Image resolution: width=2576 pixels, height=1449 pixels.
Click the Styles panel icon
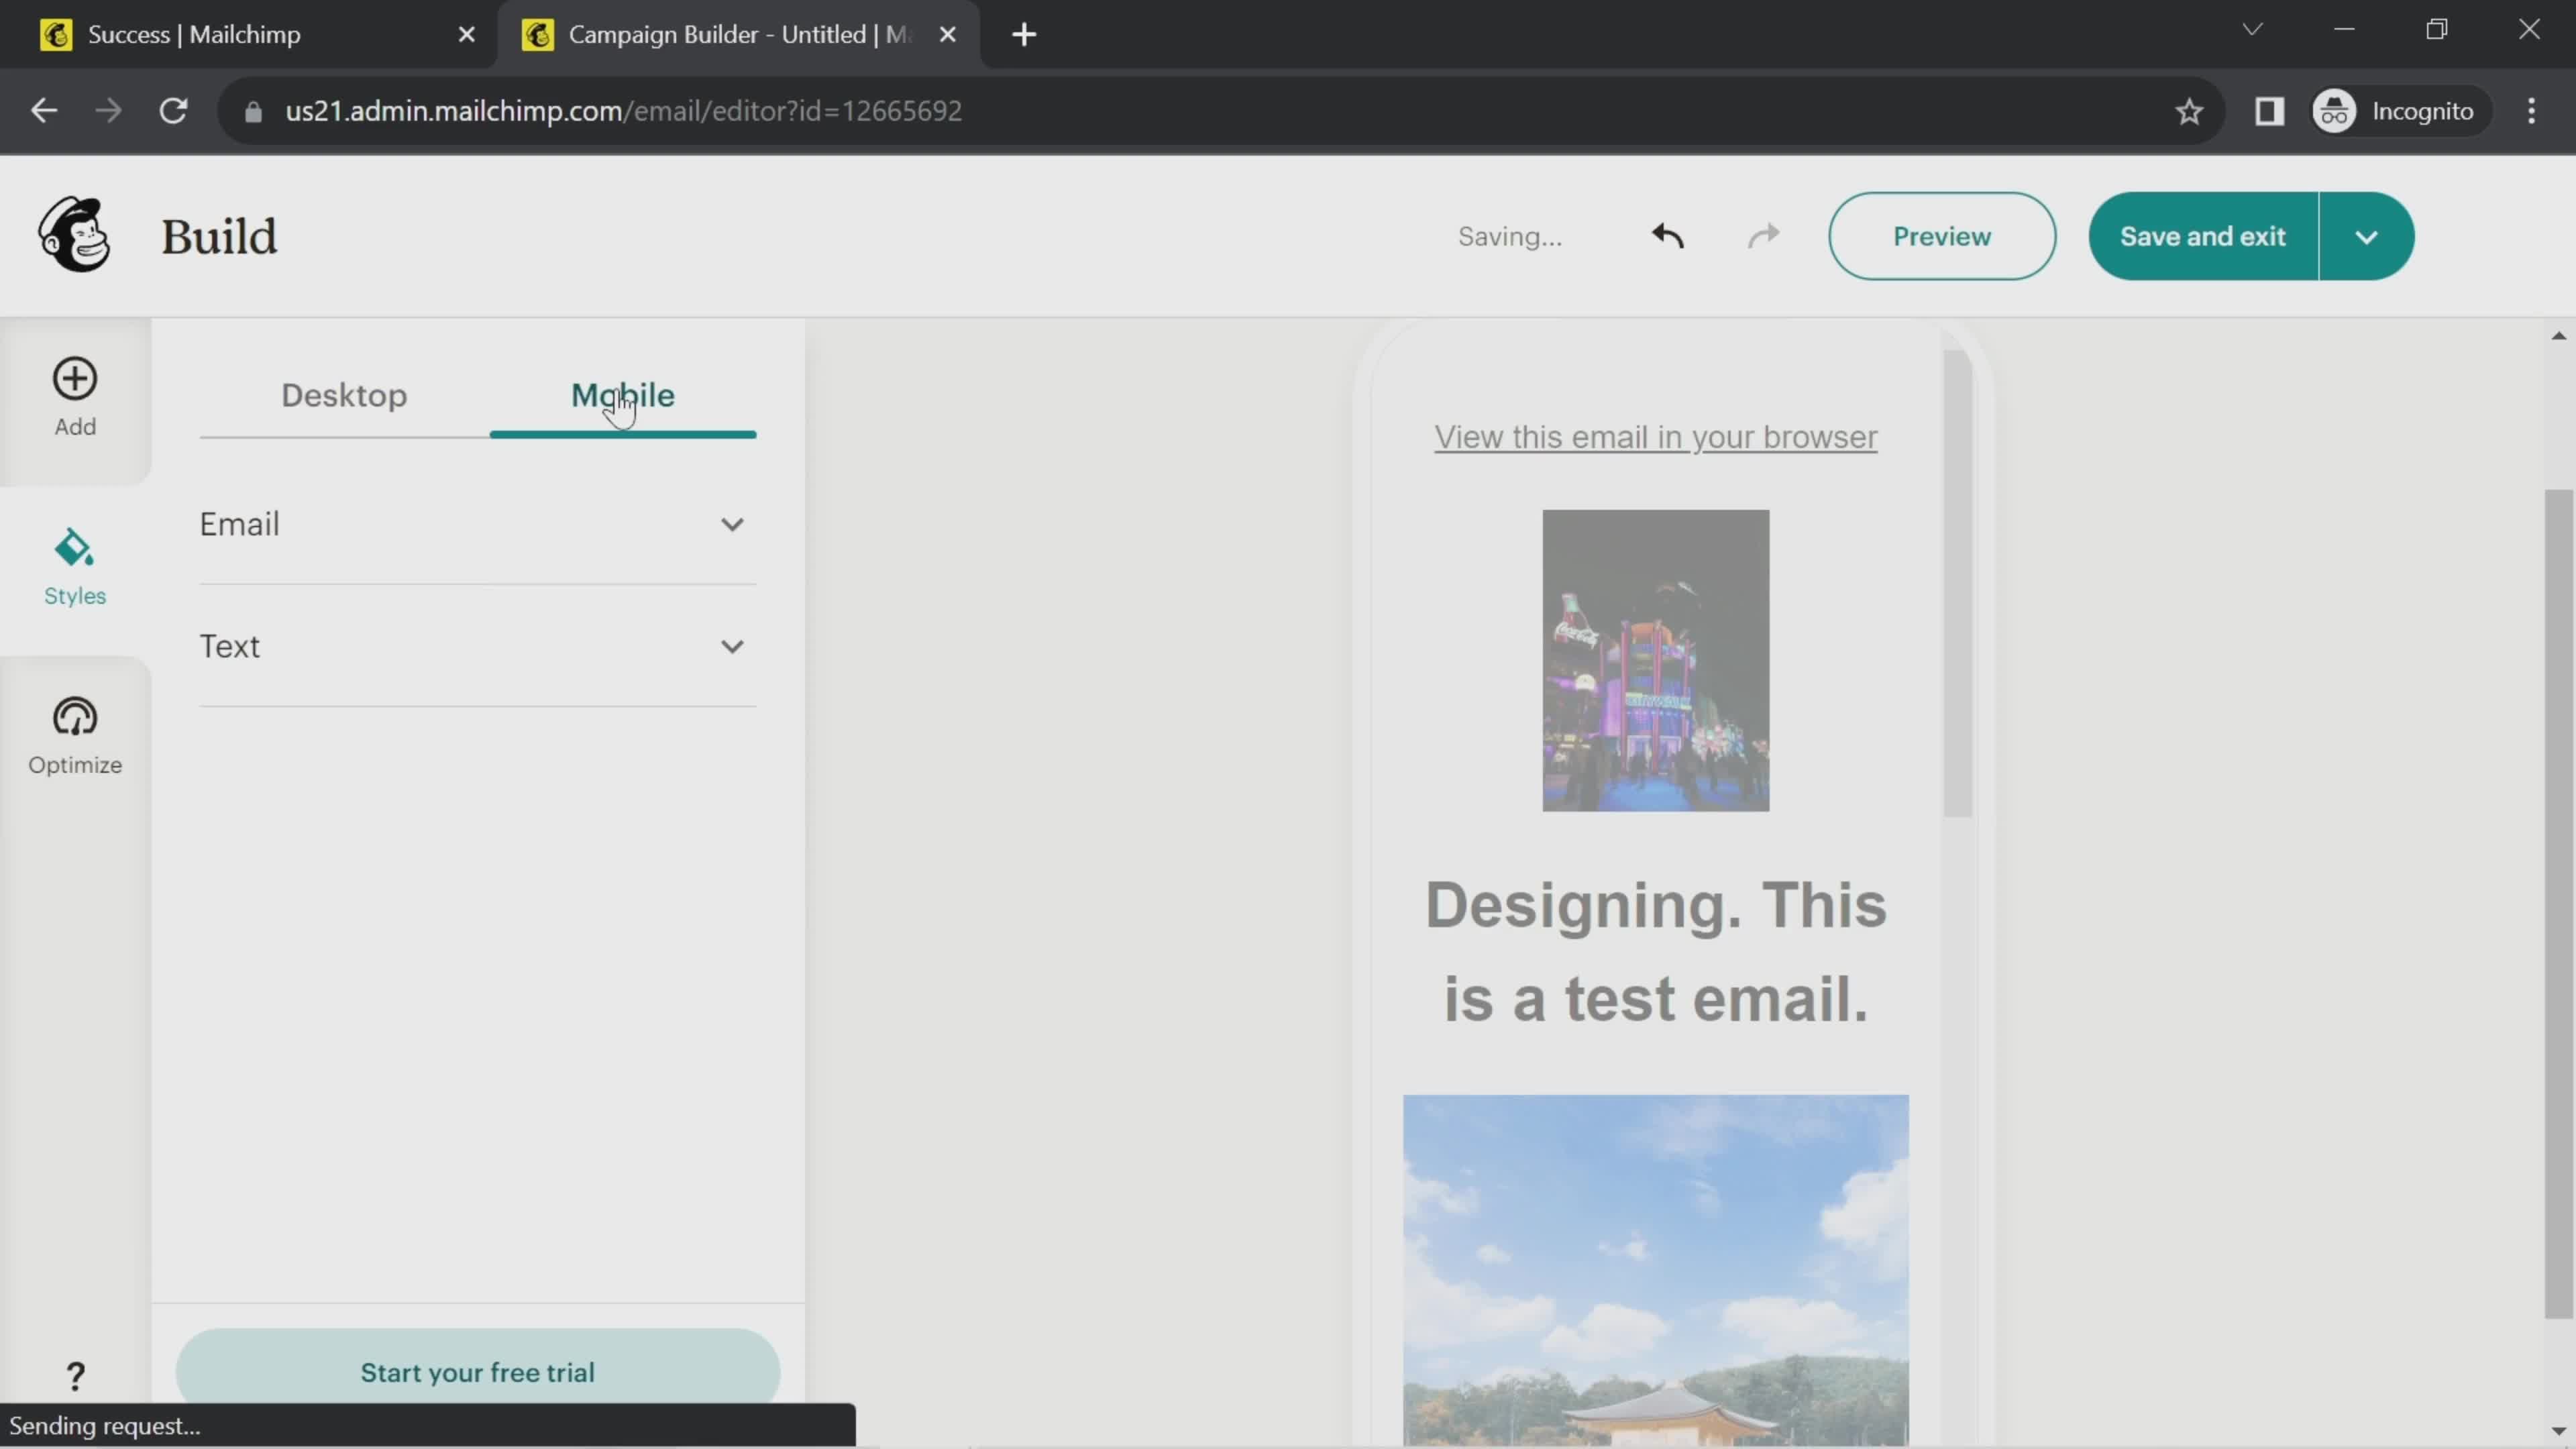coord(74,564)
